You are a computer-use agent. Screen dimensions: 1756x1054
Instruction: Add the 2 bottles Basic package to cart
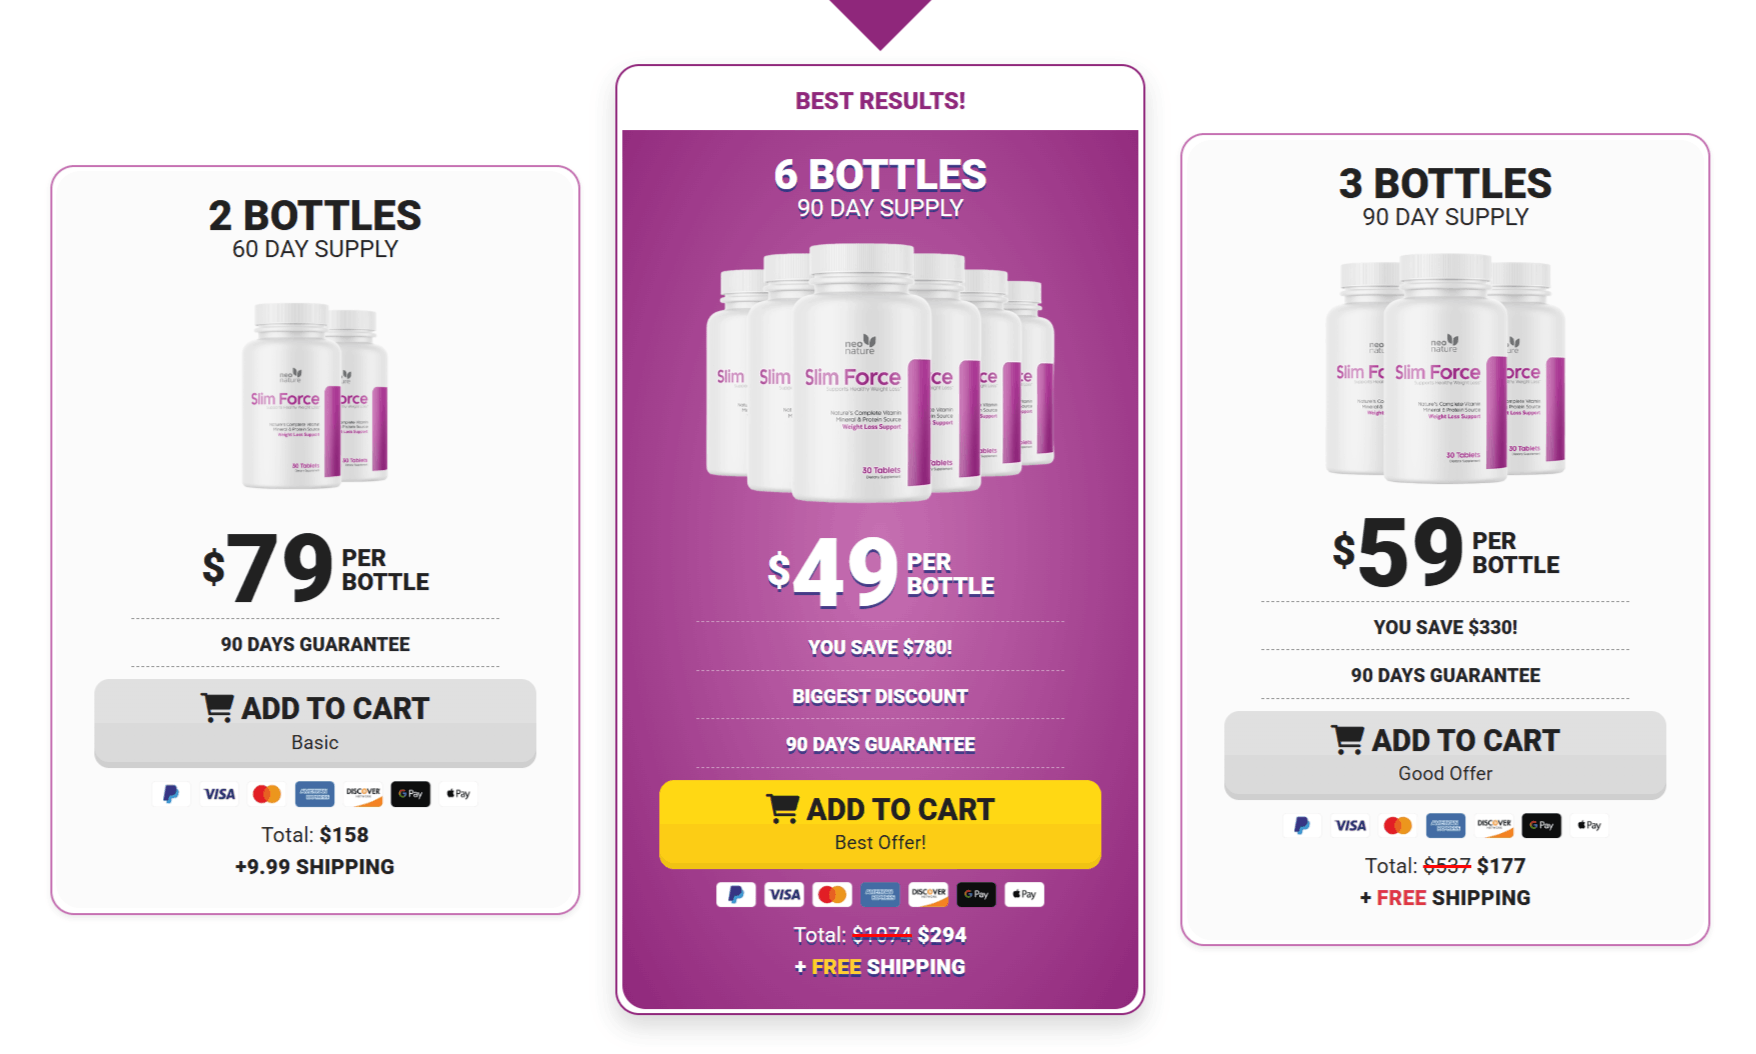pyautogui.click(x=315, y=722)
